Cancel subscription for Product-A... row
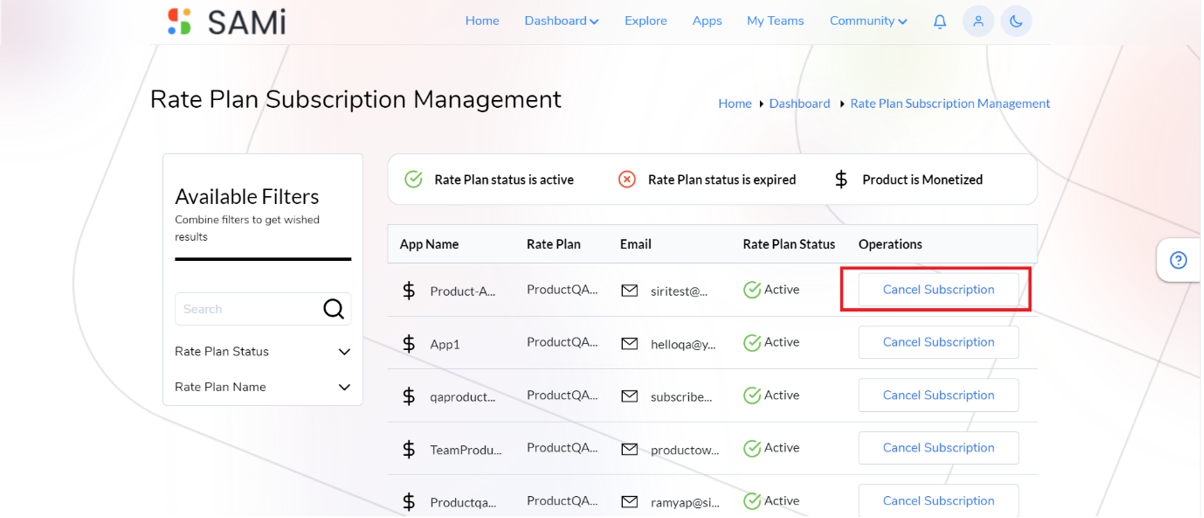Viewport: 1204px width, 518px height. pyautogui.click(x=938, y=290)
